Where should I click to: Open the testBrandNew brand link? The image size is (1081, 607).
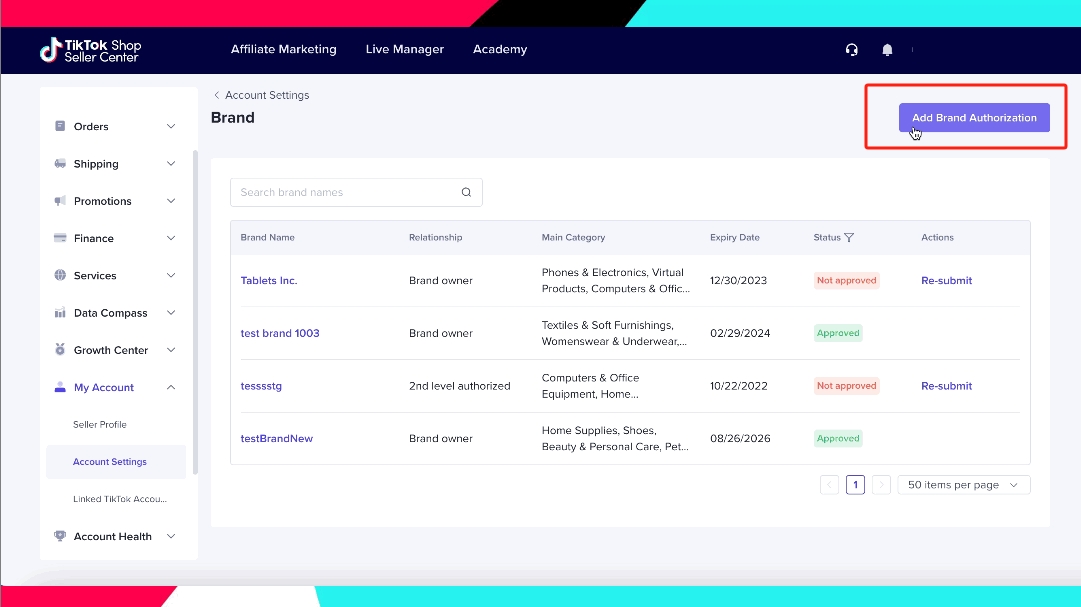tap(276, 439)
